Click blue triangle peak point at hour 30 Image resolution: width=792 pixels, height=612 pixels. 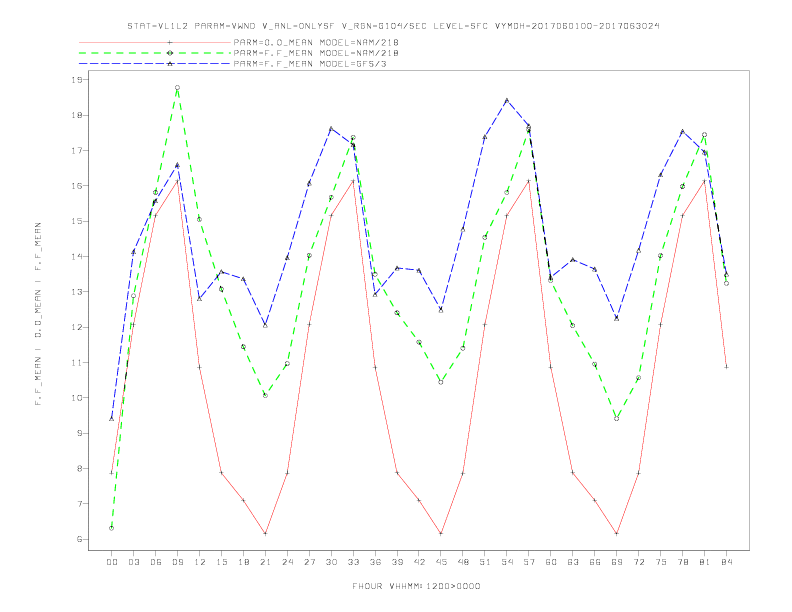coord(331,129)
